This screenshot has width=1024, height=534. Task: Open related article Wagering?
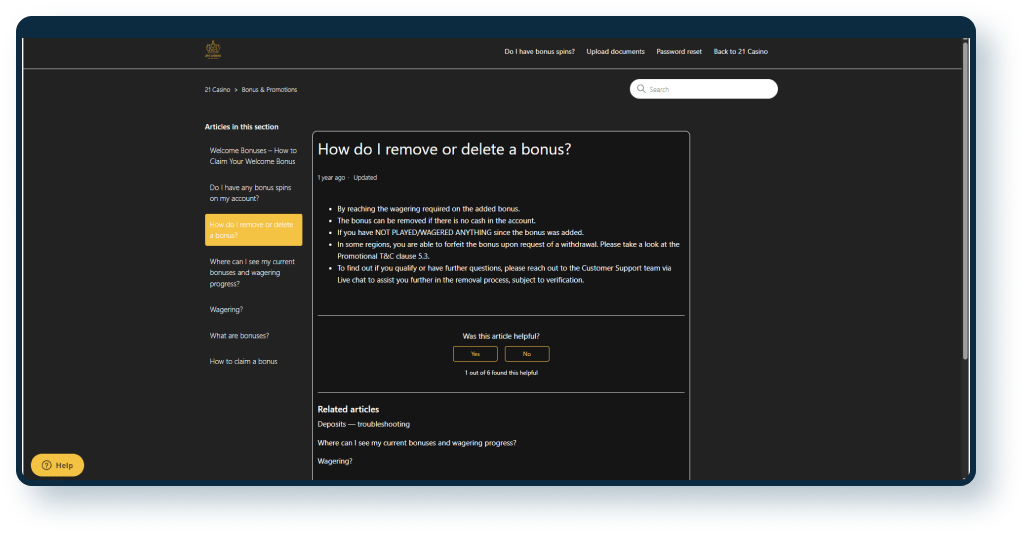coord(335,461)
